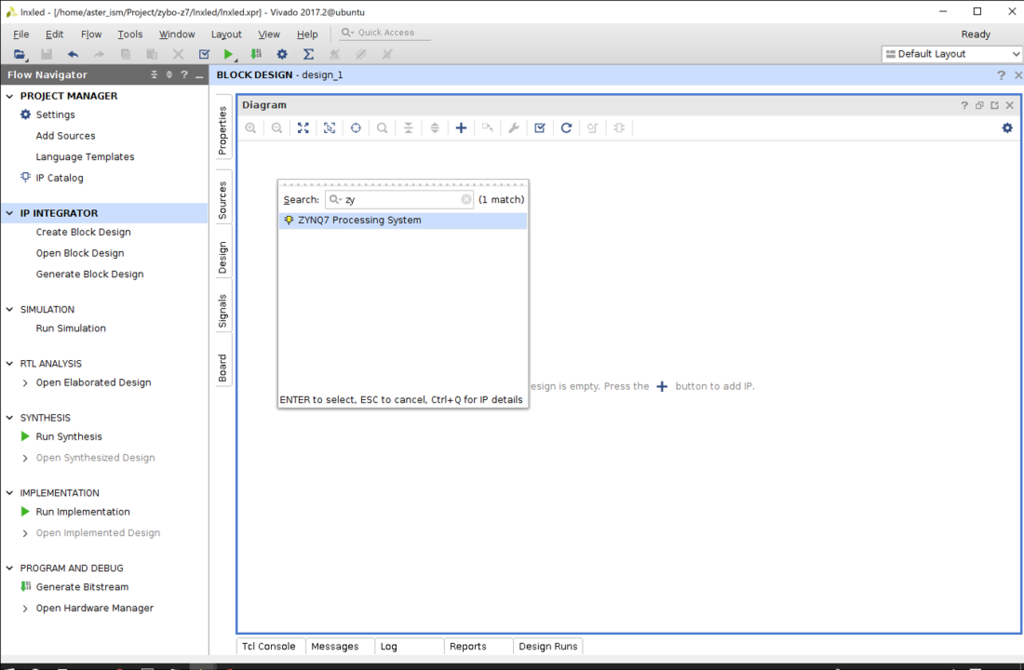
Task: Validate Design from Diagram toolbar
Action: click(540, 128)
